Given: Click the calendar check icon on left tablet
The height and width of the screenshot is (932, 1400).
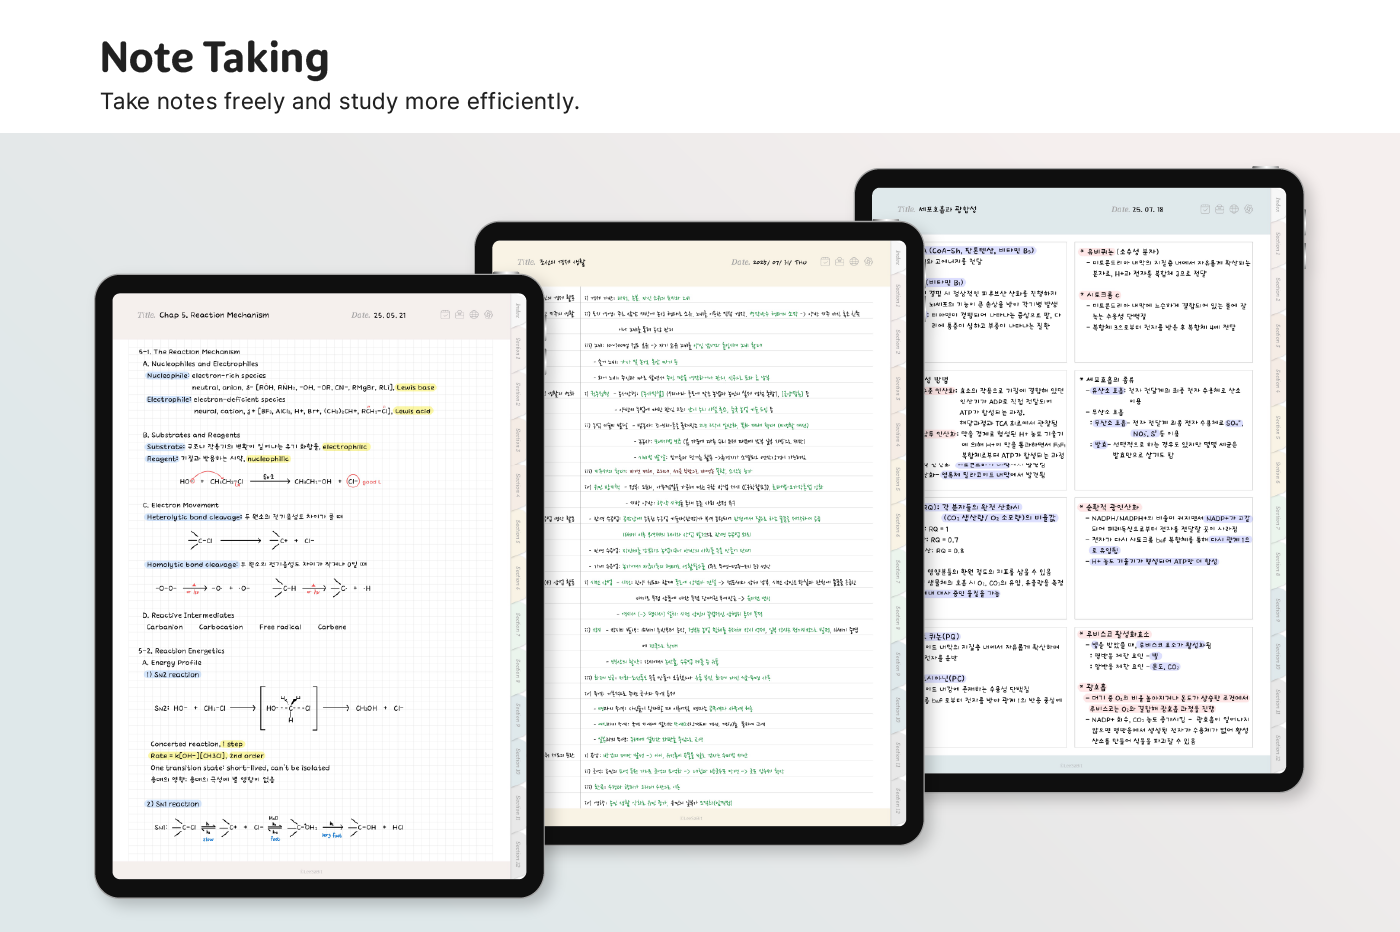Looking at the screenshot, I should pos(445,314).
